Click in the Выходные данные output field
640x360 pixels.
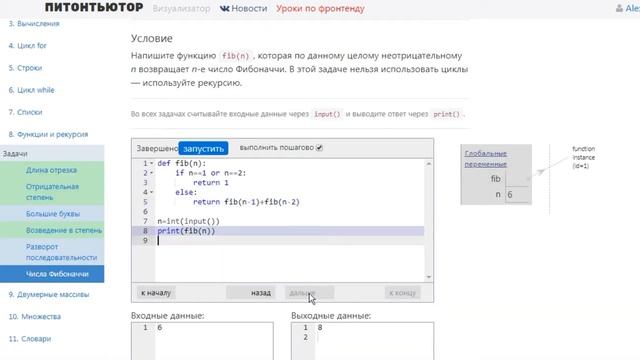pyautogui.click(x=362, y=341)
